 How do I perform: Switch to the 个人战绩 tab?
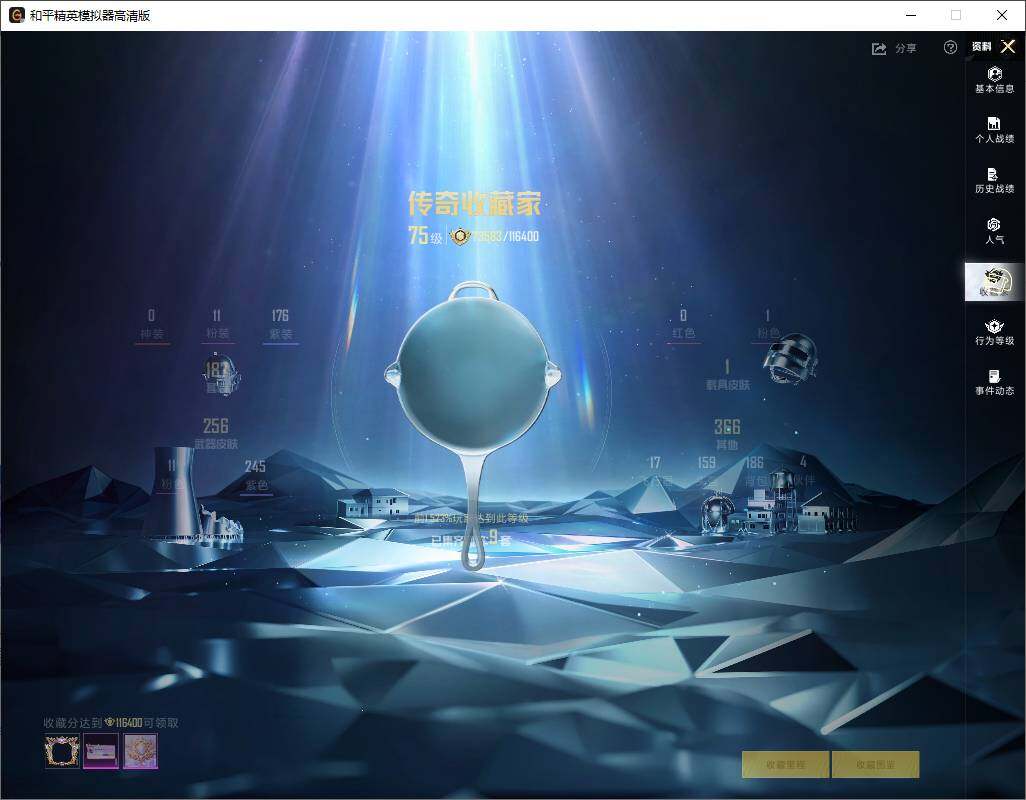click(994, 130)
